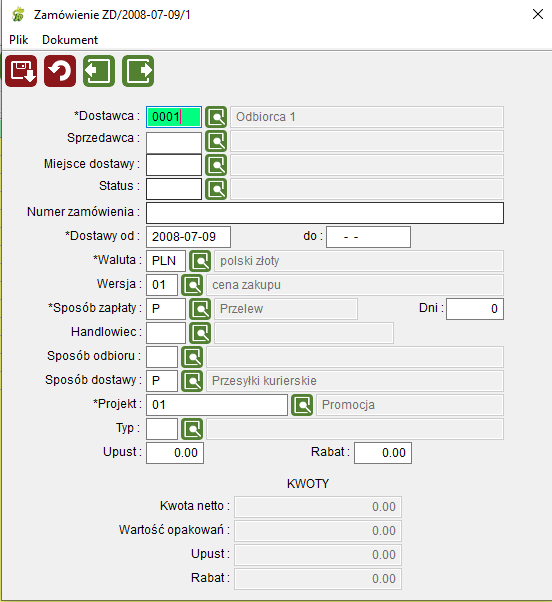
Task: Open lookup for Waluta currency field
Action: [200, 261]
